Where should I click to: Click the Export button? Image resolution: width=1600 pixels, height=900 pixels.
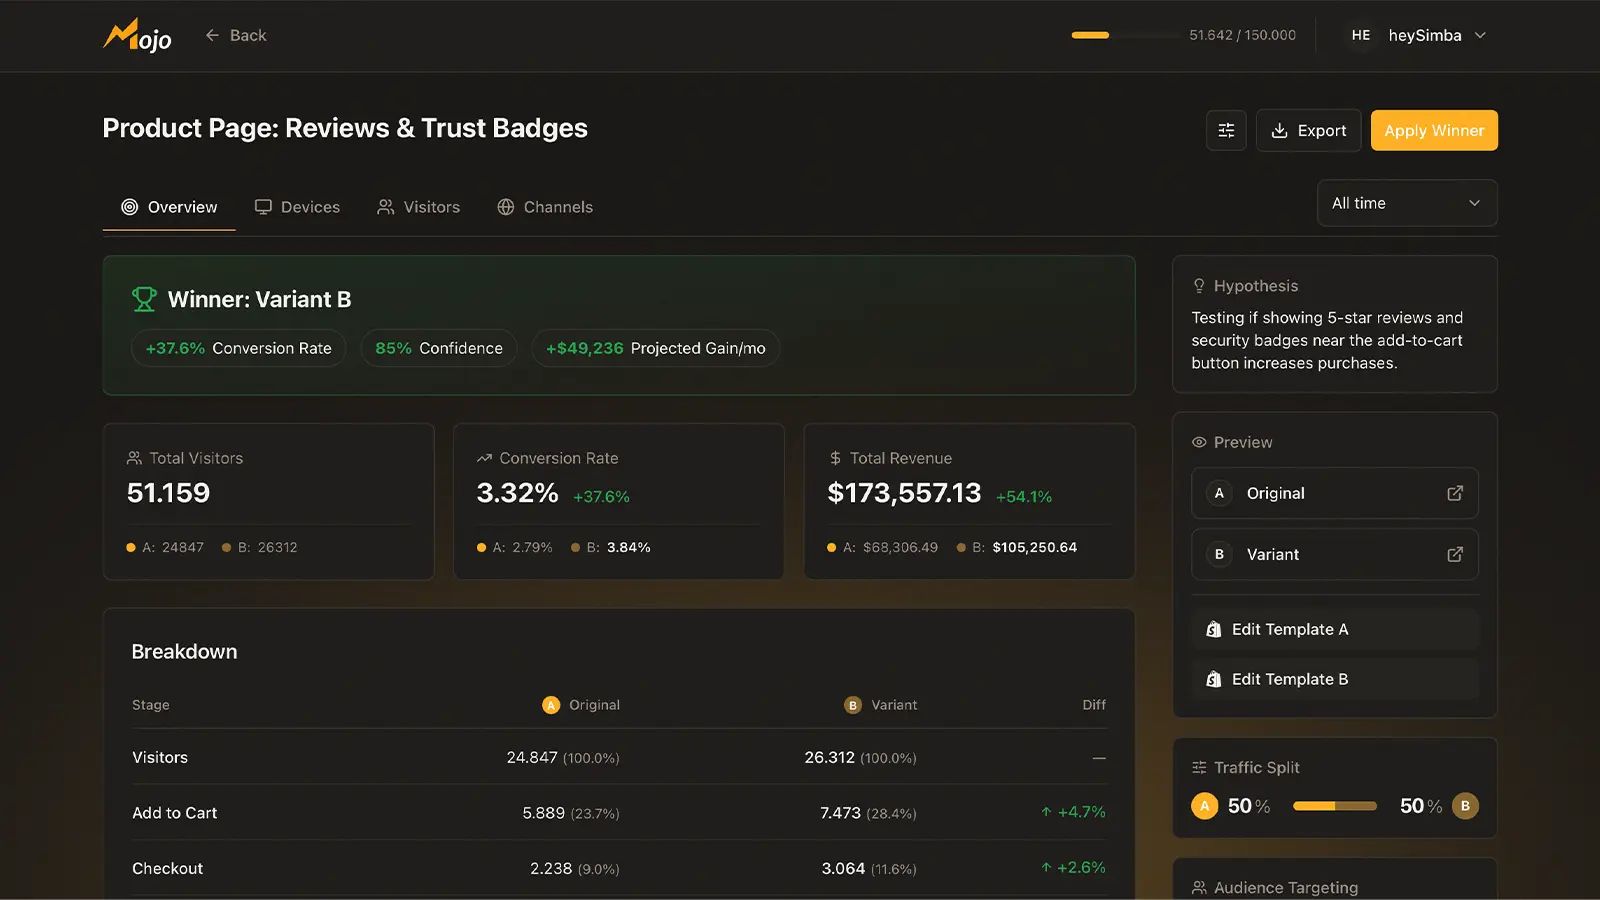[x=1308, y=130]
